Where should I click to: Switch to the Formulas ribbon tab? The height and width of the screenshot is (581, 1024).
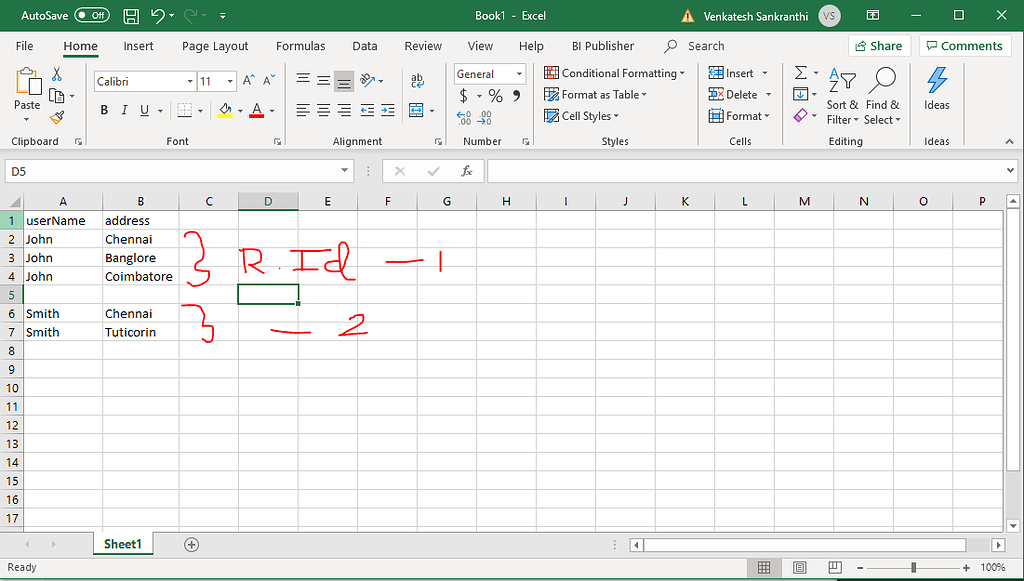(300, 46)
